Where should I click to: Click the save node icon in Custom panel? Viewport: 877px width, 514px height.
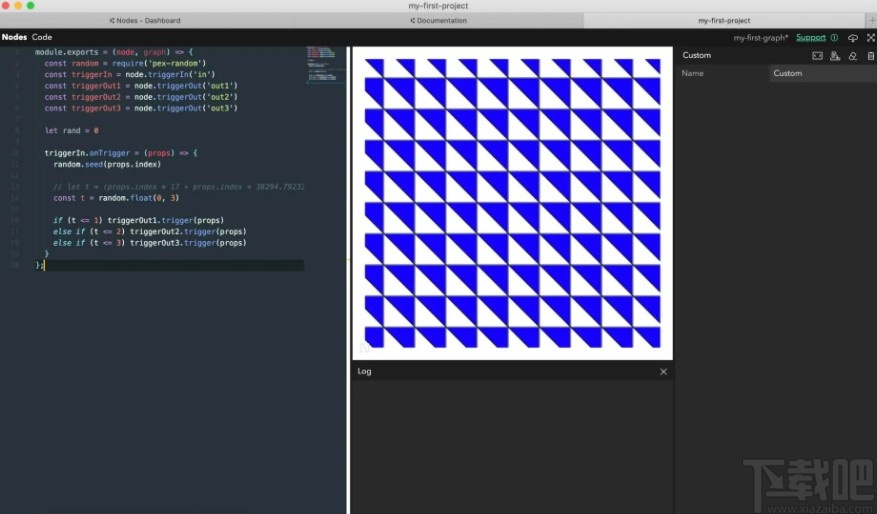pos(835,55)
